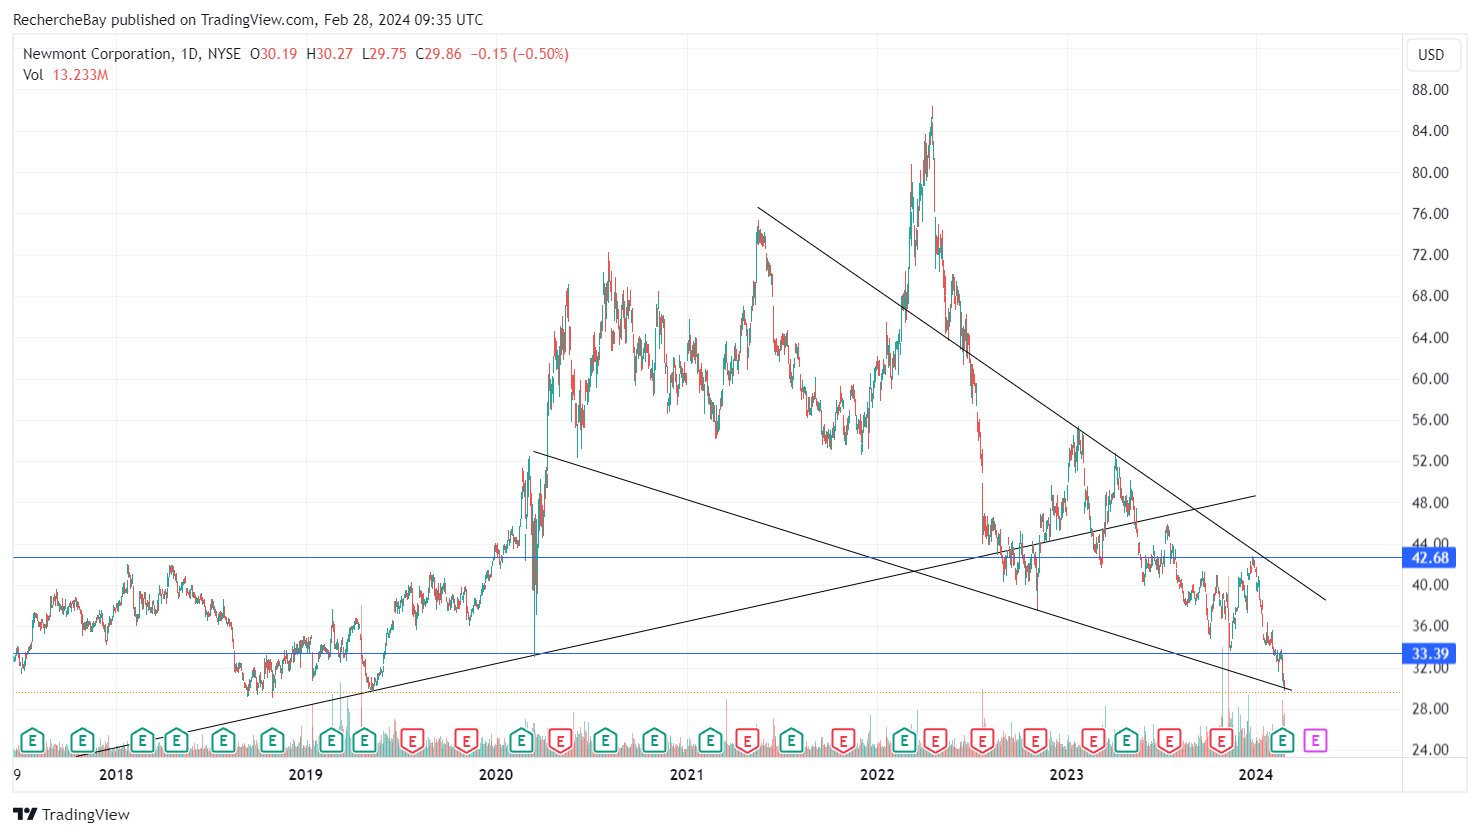Open the TradingView logo at bottom left
1480x836 pixels.
[x=71, y=814]
